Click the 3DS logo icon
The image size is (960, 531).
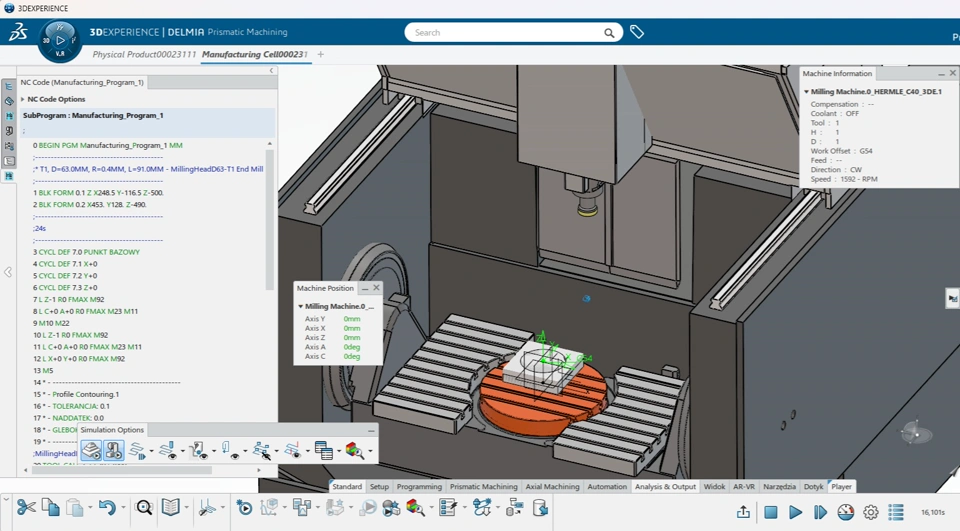coord(18,32)
